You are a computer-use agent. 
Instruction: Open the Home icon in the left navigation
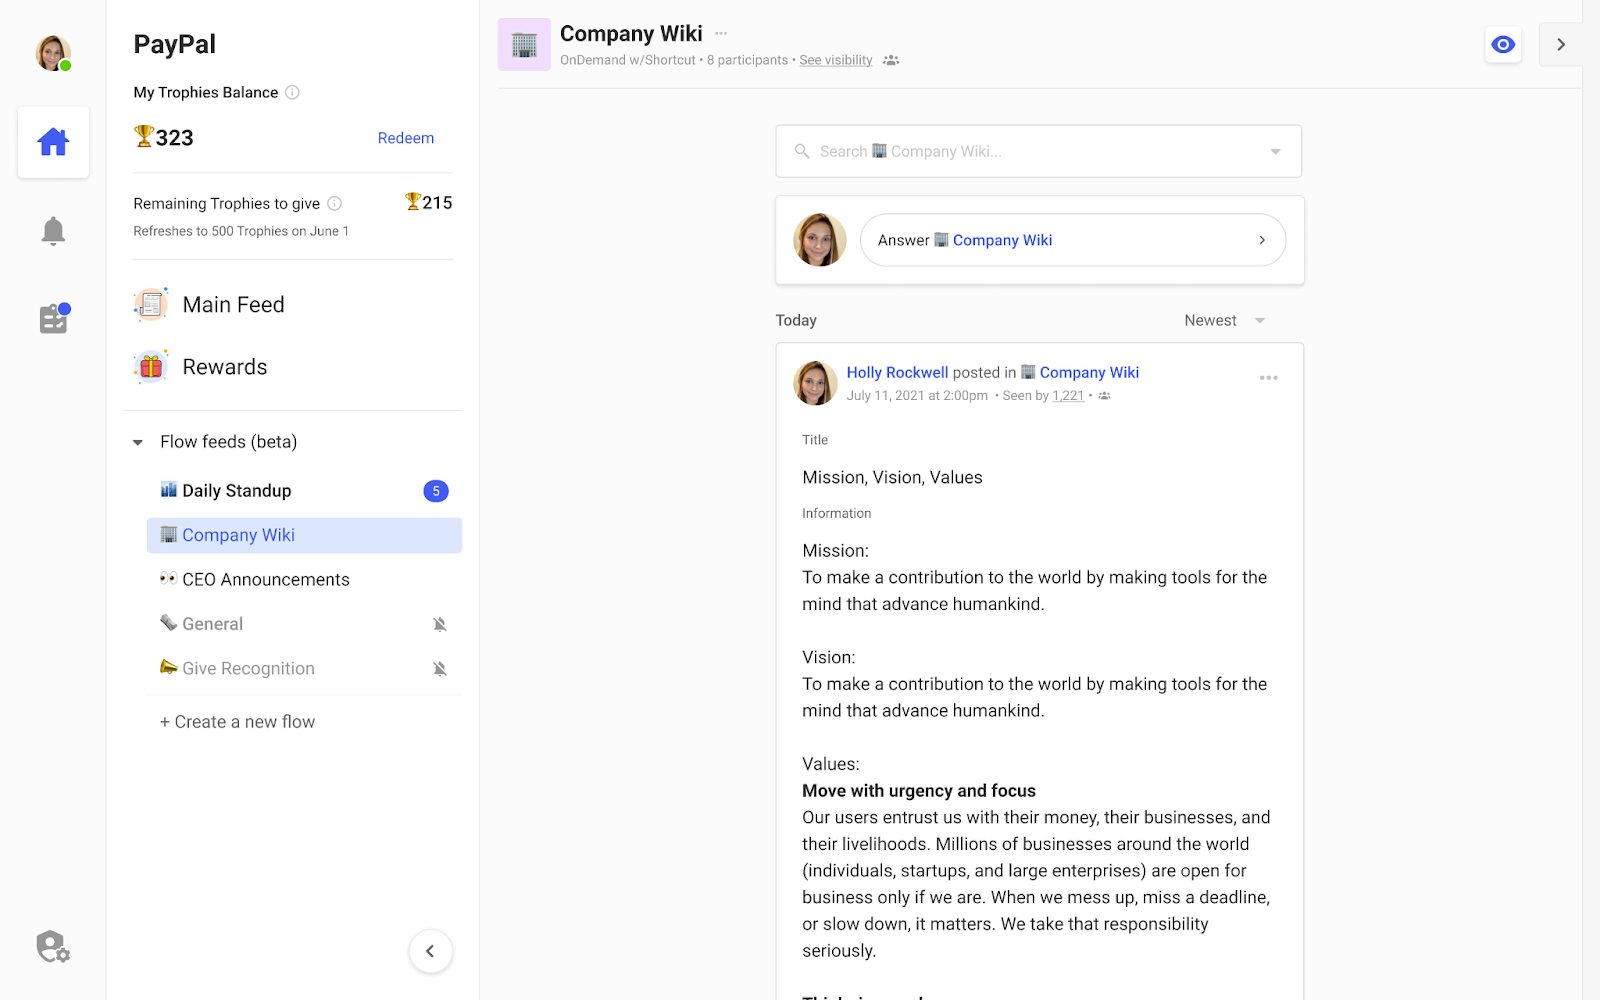(x=53, y=142)
